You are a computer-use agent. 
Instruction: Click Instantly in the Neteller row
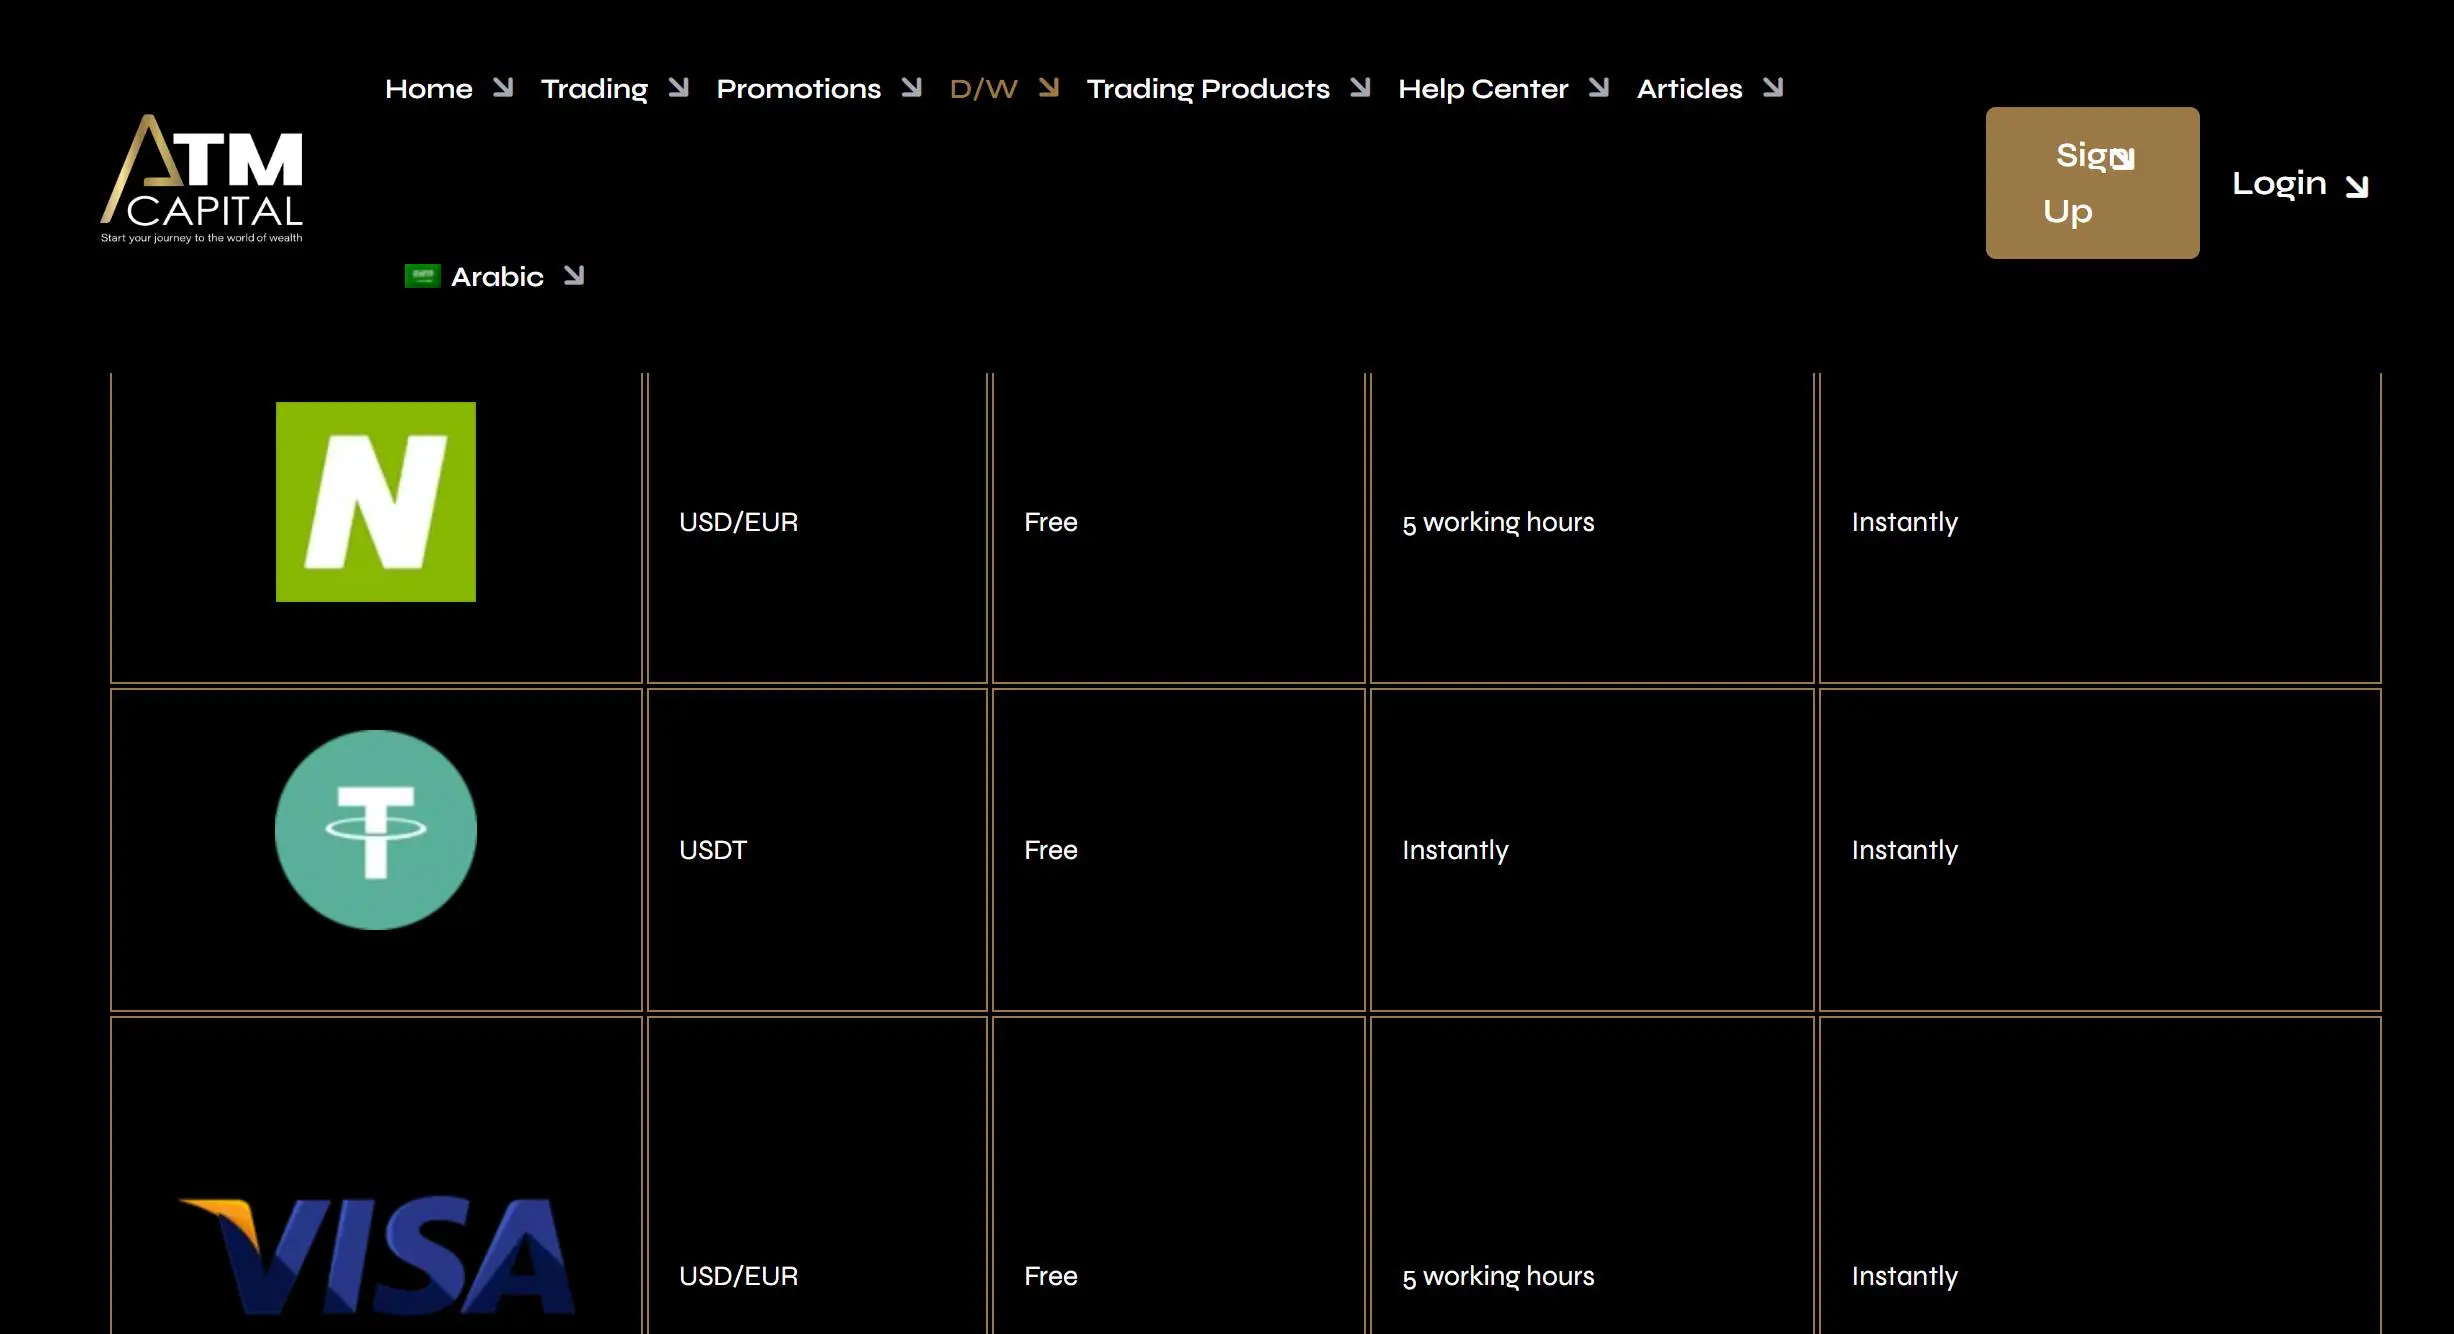pos(1905,523)
